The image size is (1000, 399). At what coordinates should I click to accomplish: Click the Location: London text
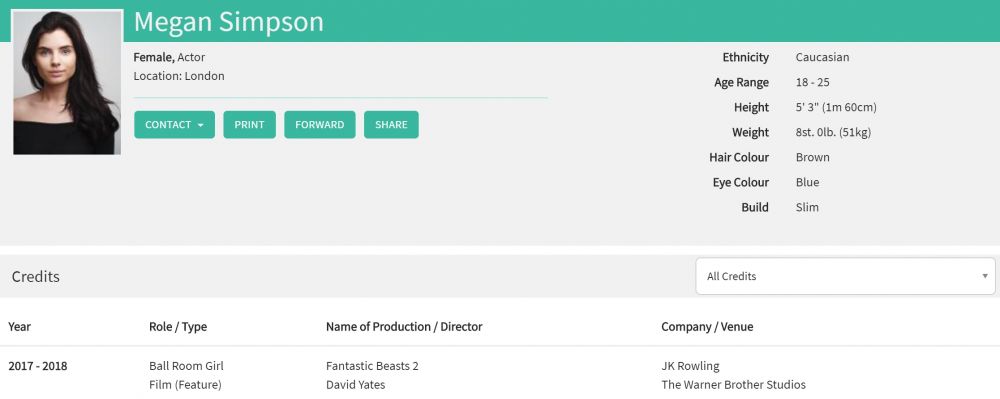(179, 76)
